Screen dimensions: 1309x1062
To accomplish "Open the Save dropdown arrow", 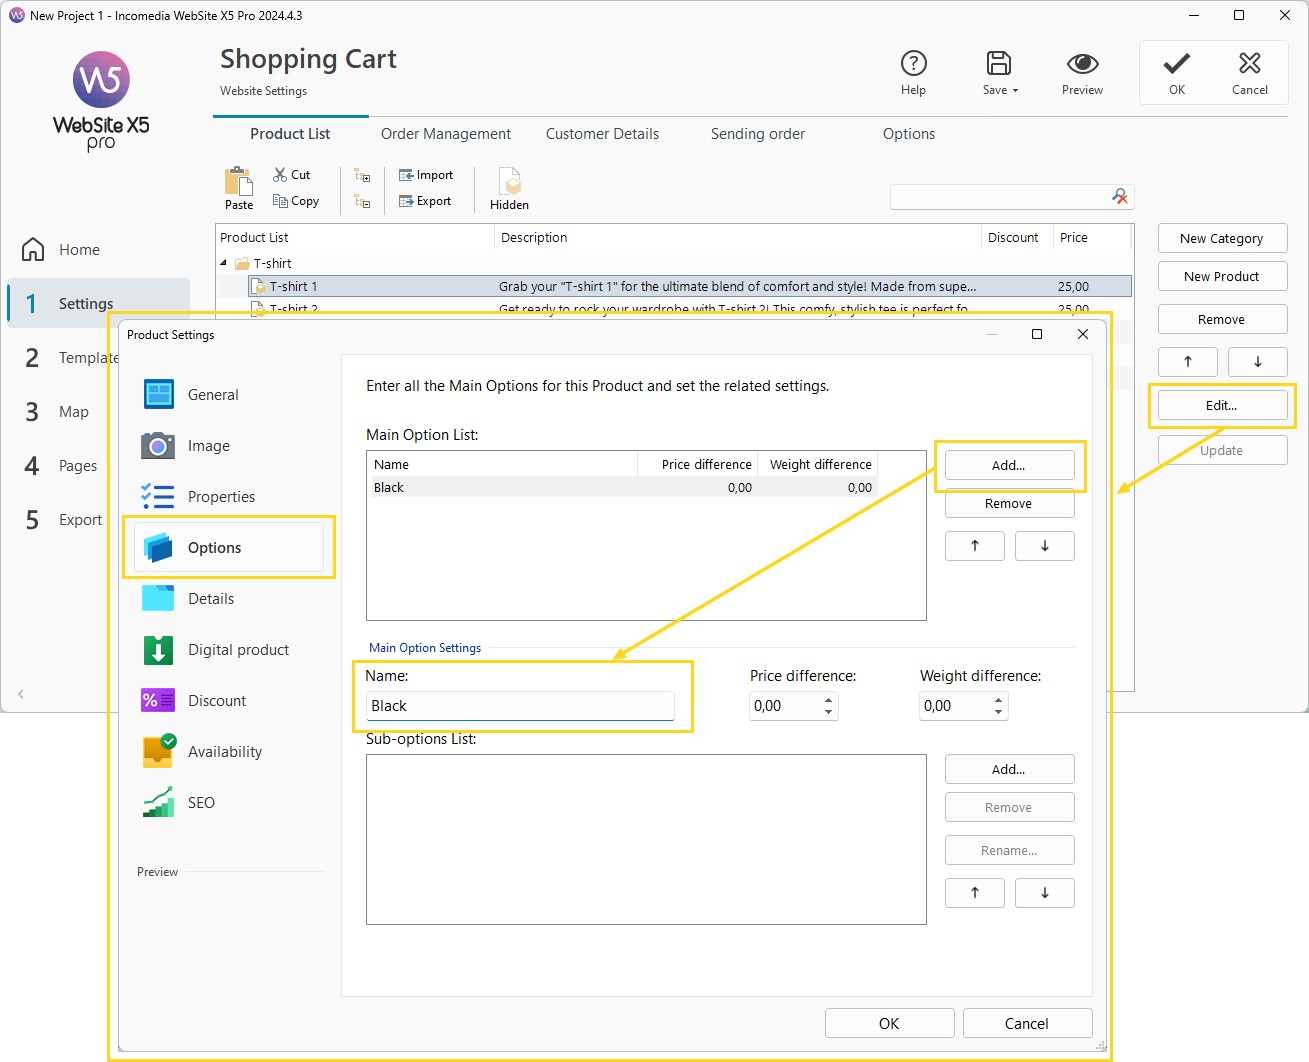I will click(x=1015, y=90).
